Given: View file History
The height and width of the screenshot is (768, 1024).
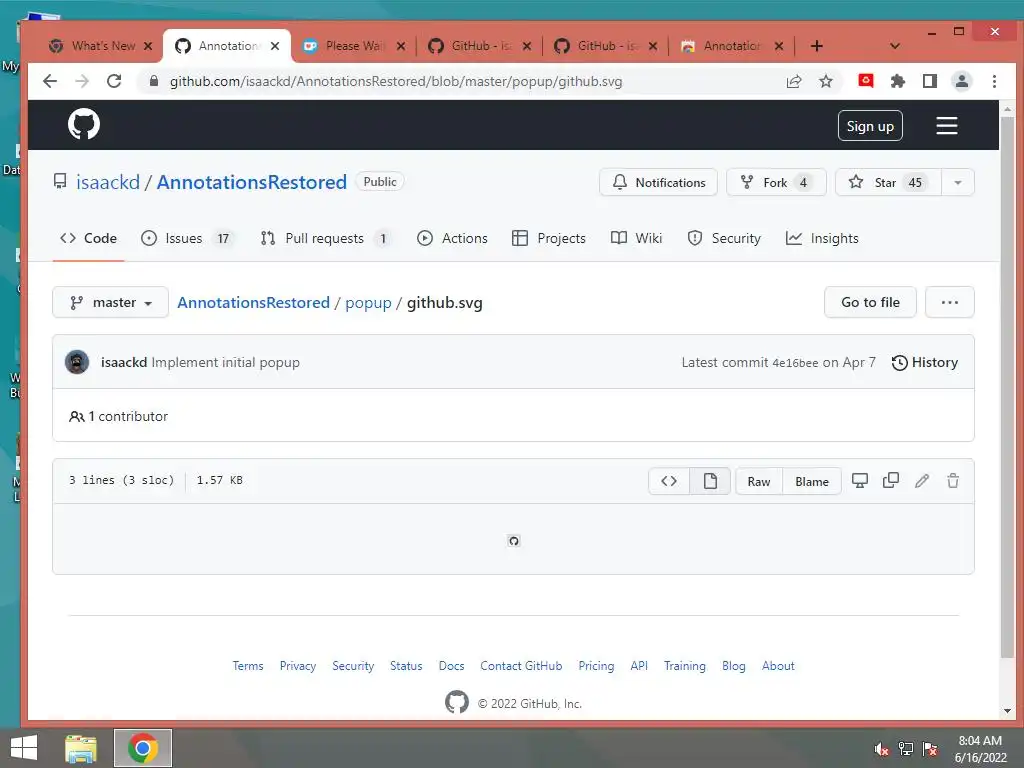Looking at the screenshot, I should (924, 362).
